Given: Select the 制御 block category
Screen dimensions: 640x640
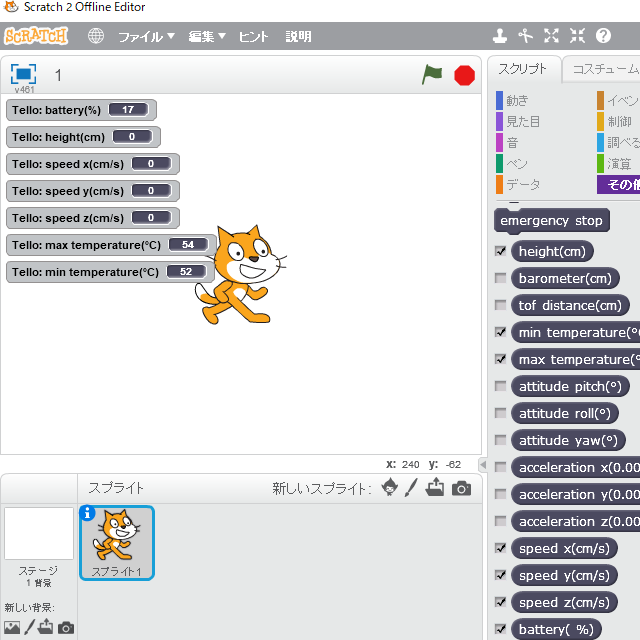Looking at the screenshot, I should tap(615, 122).
